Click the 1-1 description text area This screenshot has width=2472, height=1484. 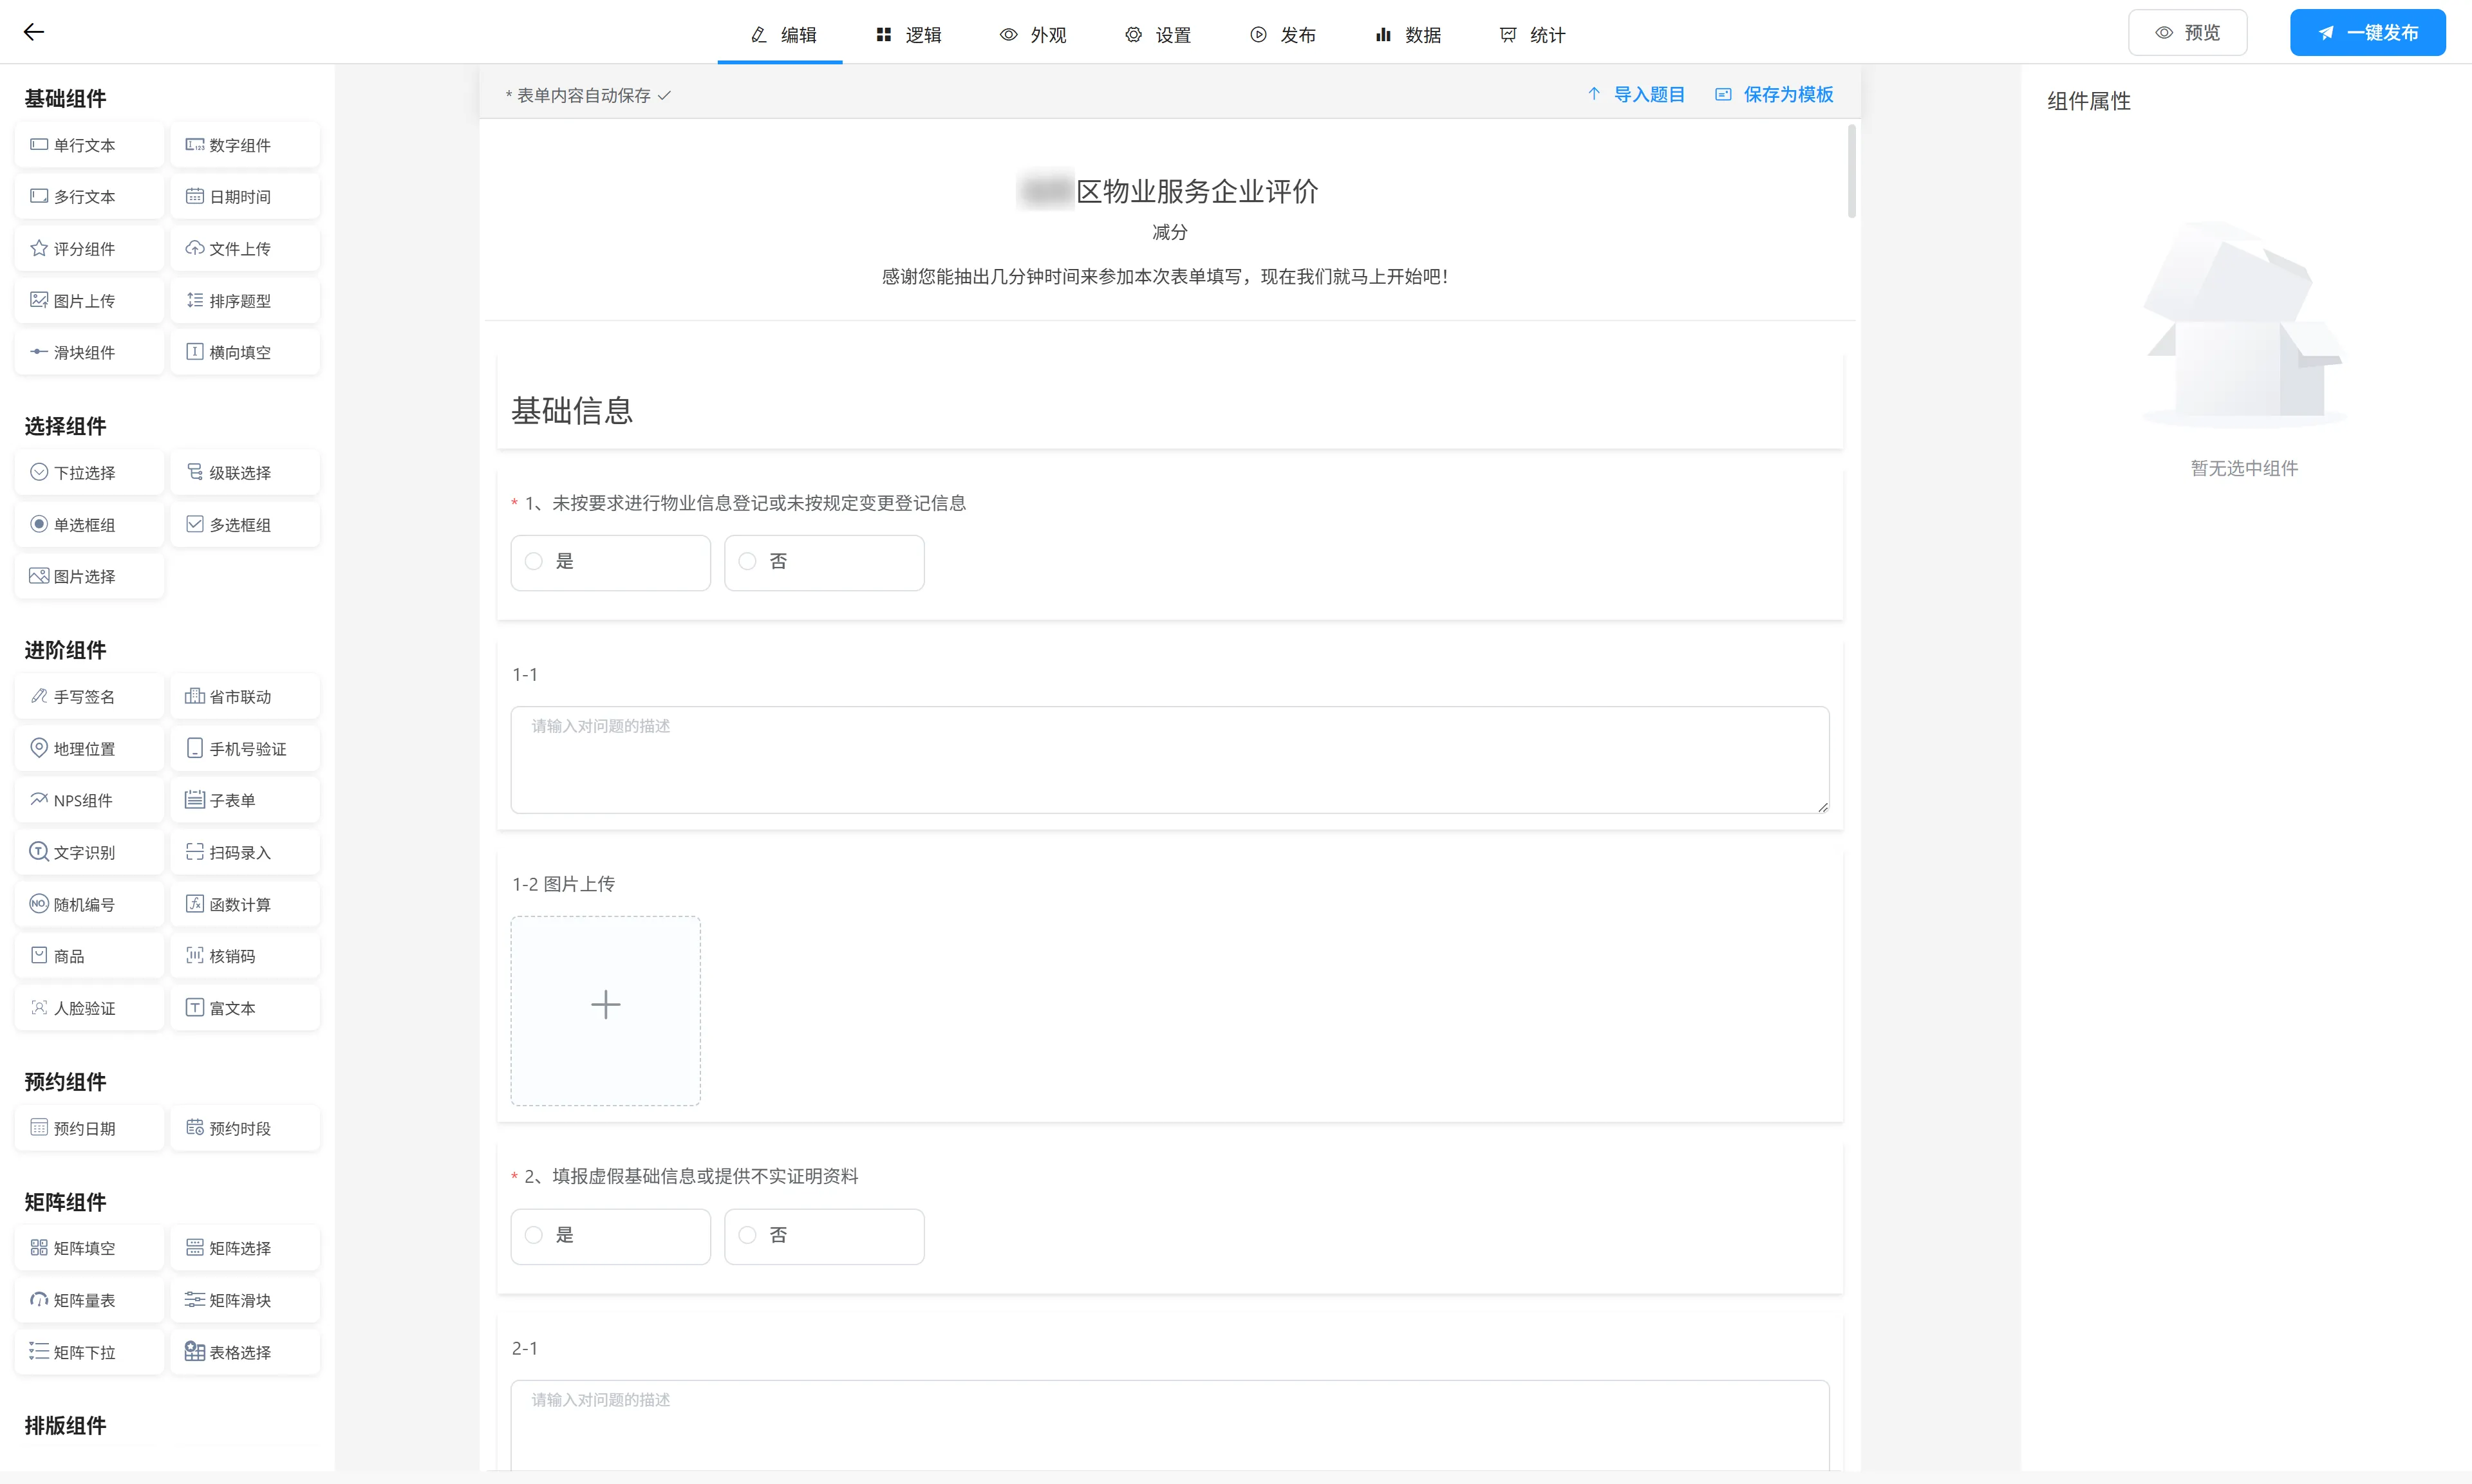(x=1169, y=760)
